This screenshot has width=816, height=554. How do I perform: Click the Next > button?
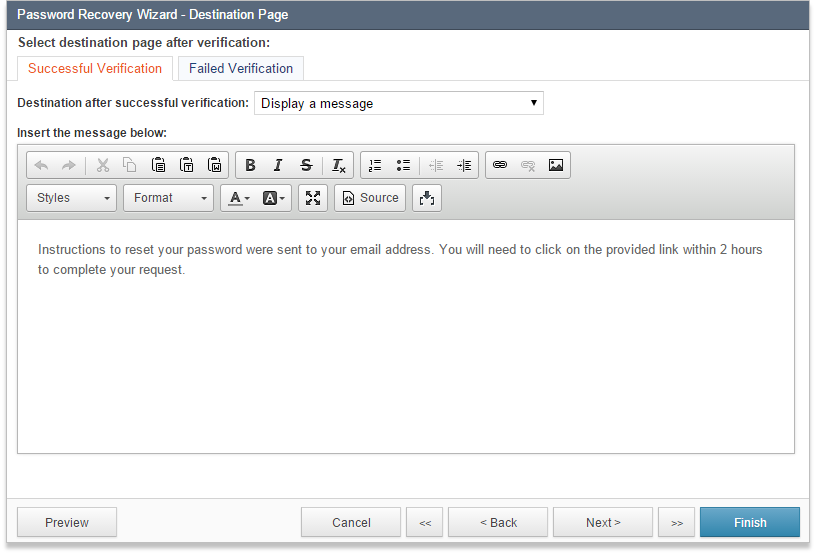point(603,522)
